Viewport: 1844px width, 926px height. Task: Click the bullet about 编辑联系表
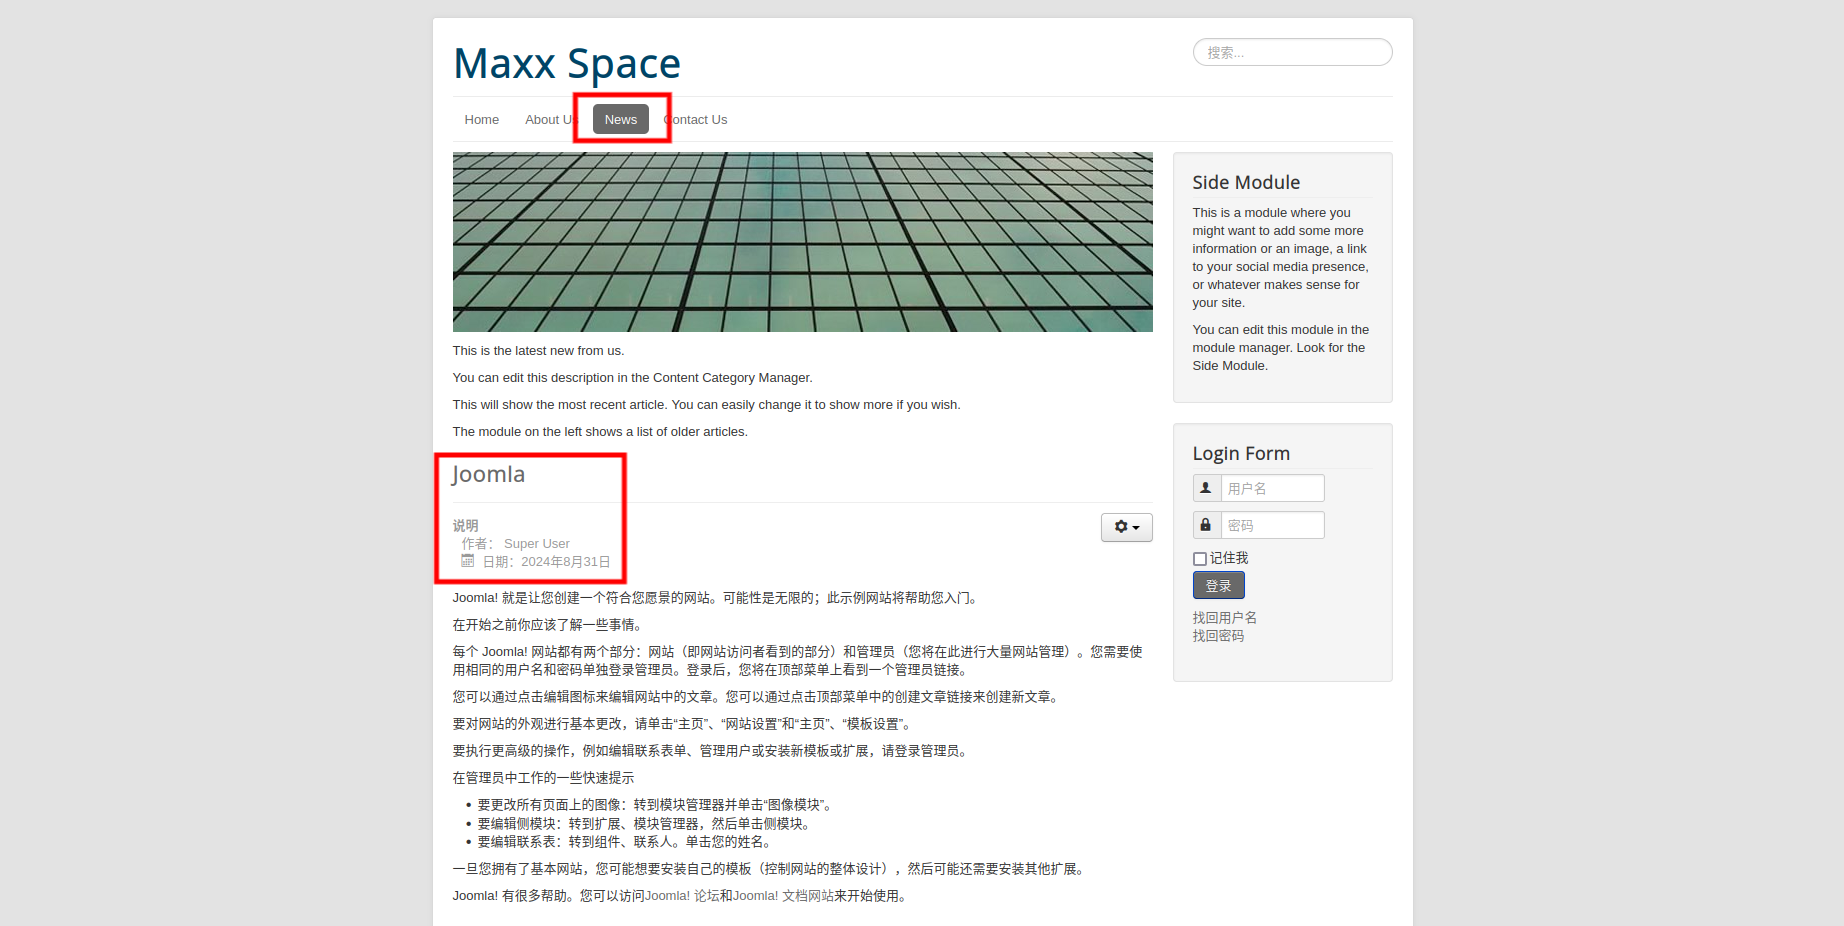(x=625, y=842)
